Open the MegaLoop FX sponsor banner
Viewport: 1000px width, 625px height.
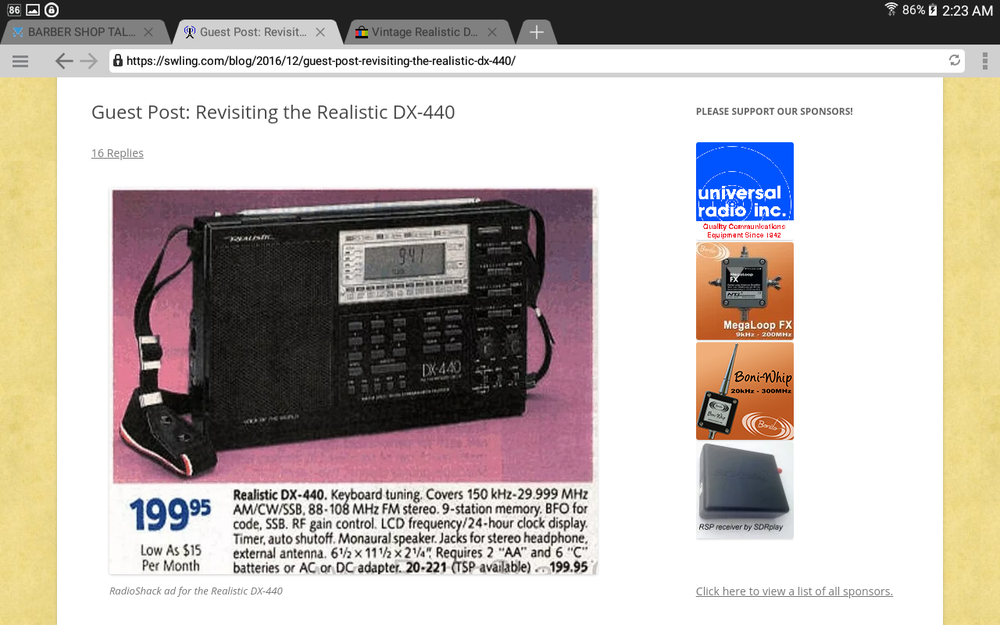pyautogui.click(x=745, y=291)
